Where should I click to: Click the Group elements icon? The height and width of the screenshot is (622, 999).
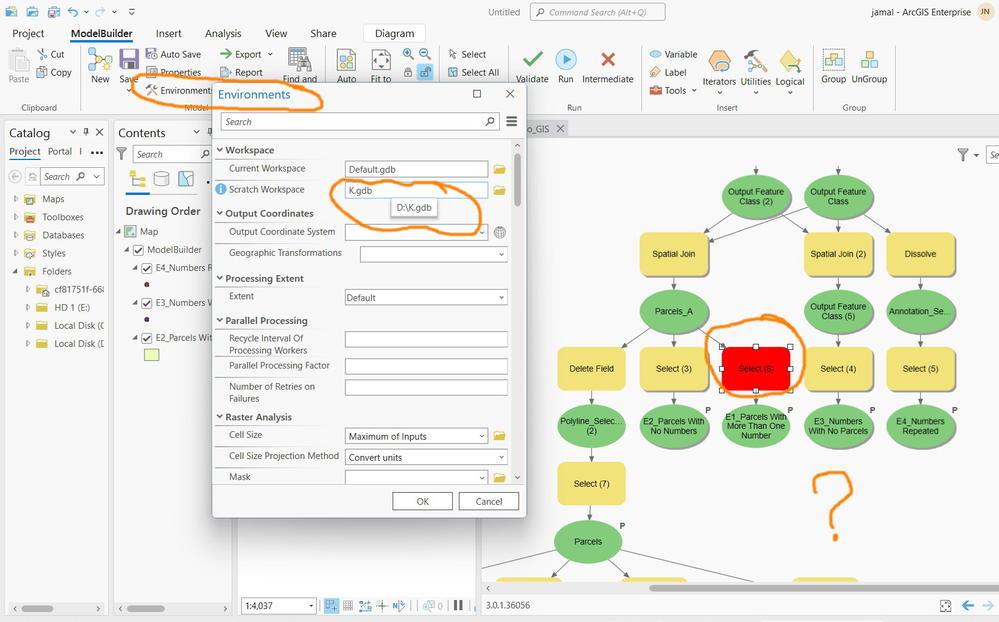[x=833, y=60]
